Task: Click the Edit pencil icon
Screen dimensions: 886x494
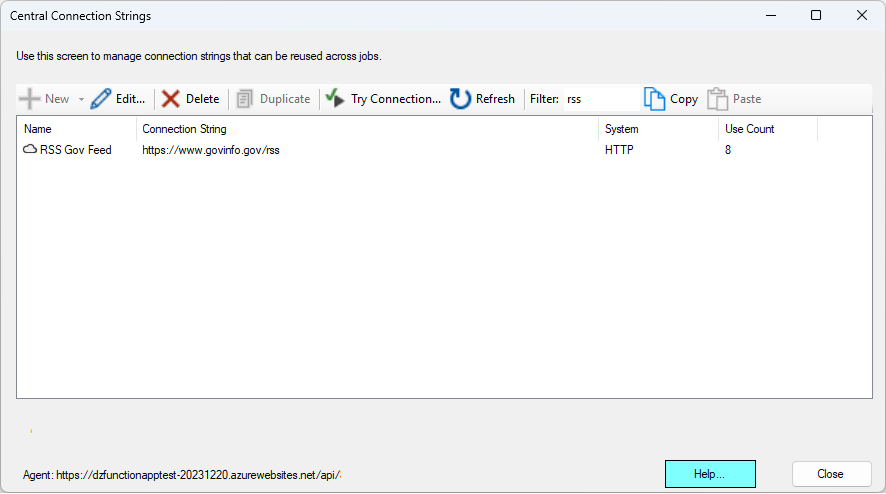Action: (101, 99)
